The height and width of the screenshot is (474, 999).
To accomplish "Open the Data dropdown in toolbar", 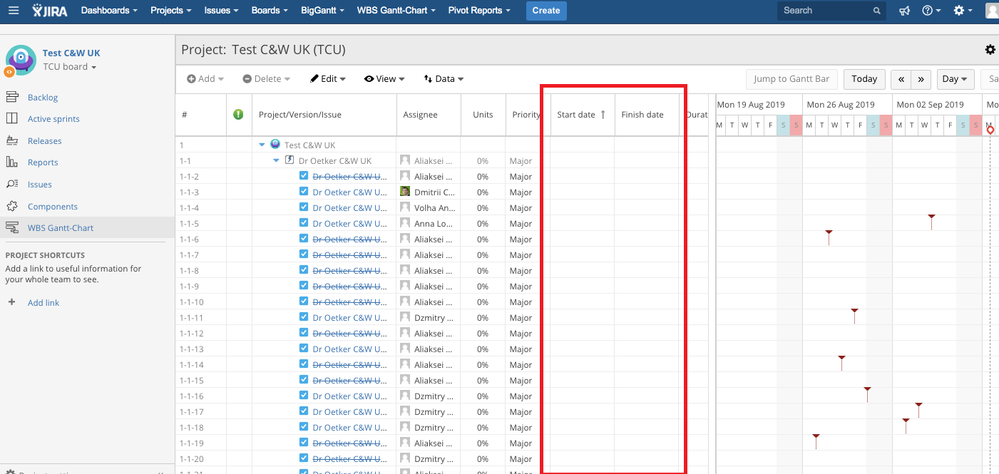I will click(443, 79).
